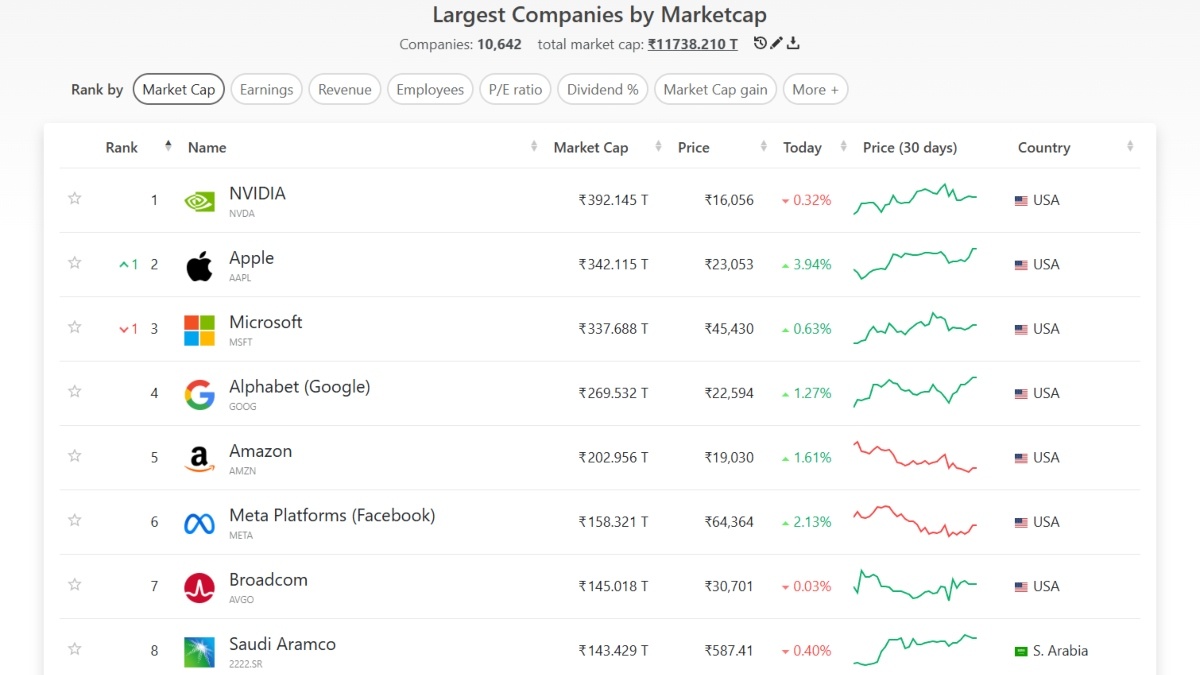Image resolution: width=1200 pixels, height=675 pixels.
Task: Sort by the Market Cap column arrows
Action: (658, 147)
